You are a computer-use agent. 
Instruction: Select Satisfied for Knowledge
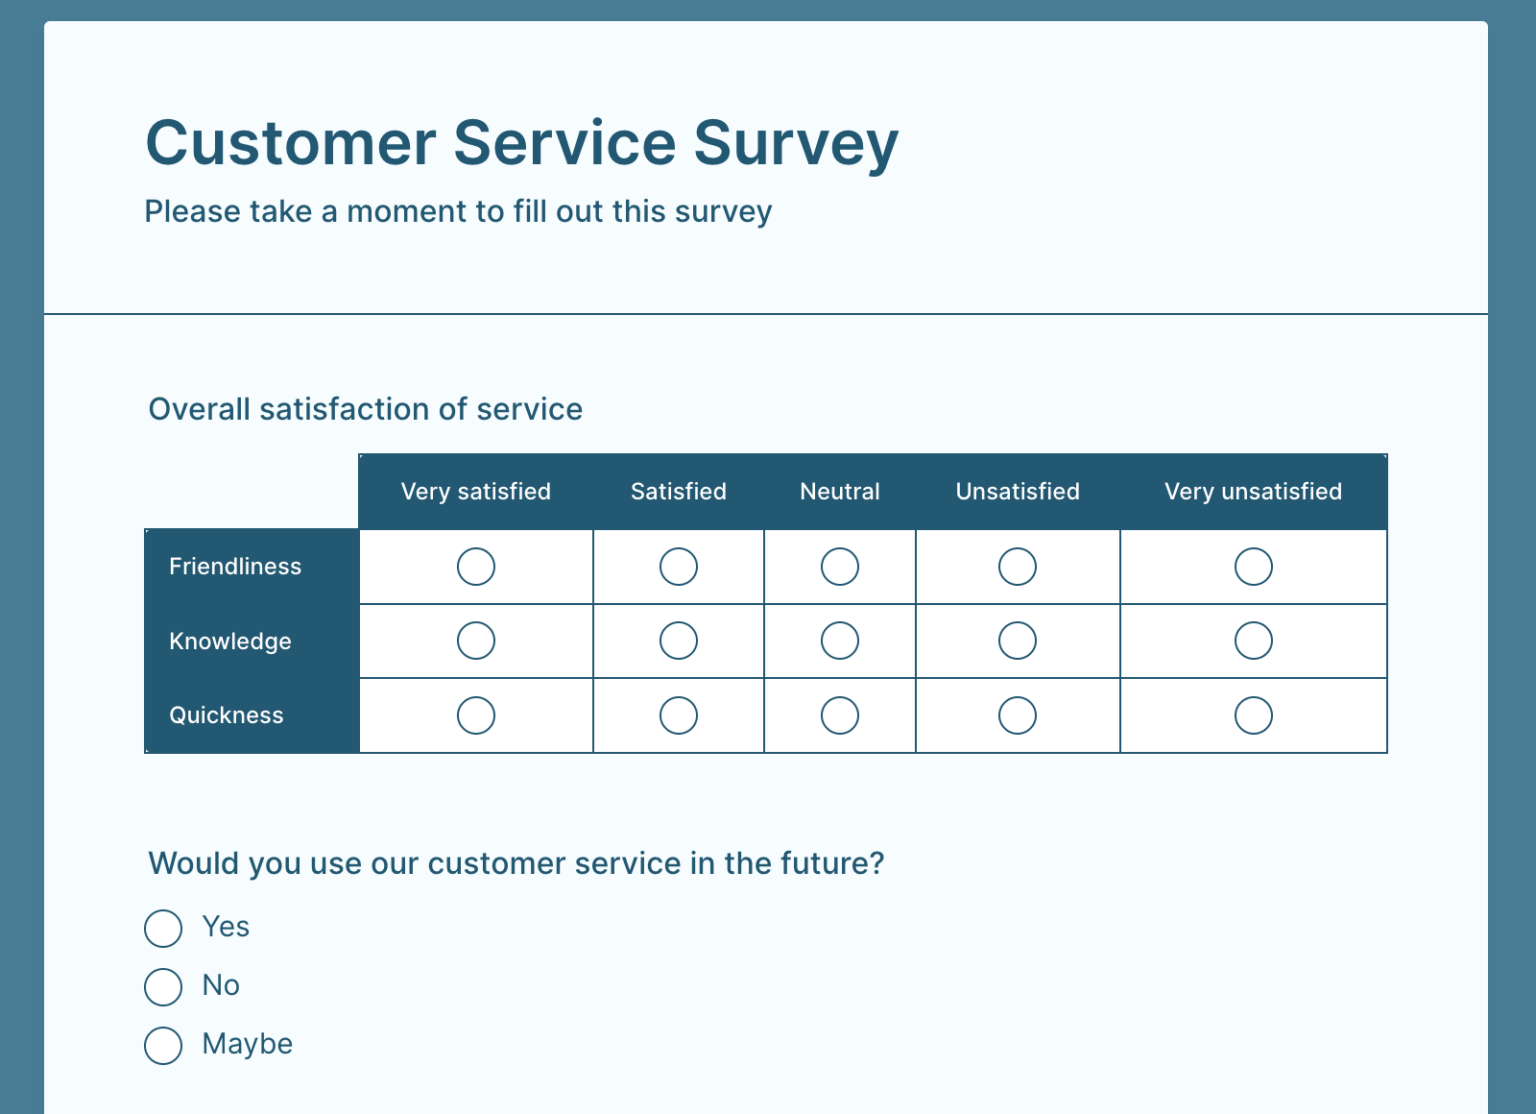[x=678, y=640]
